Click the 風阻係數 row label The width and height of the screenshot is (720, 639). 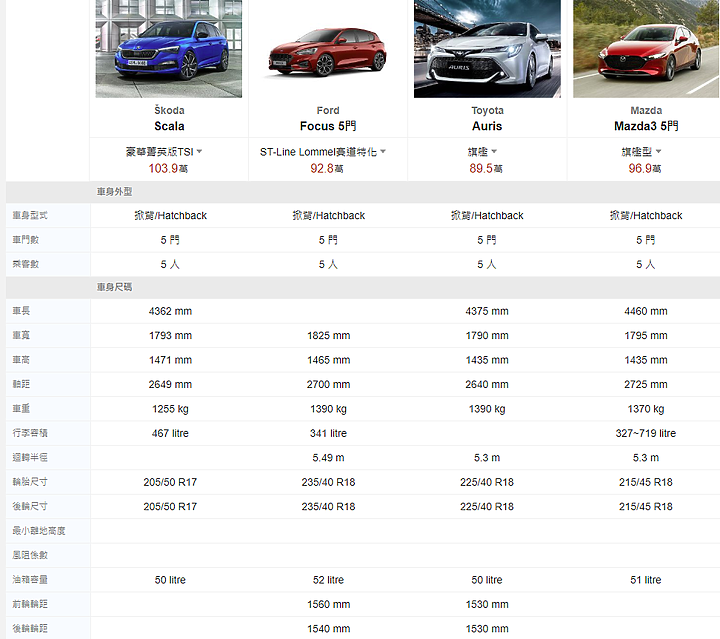click(x=30, y=555)
